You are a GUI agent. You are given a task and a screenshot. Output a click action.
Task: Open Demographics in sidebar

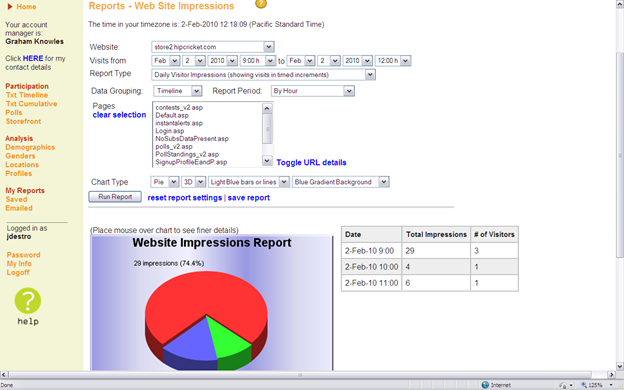[30, 147]
